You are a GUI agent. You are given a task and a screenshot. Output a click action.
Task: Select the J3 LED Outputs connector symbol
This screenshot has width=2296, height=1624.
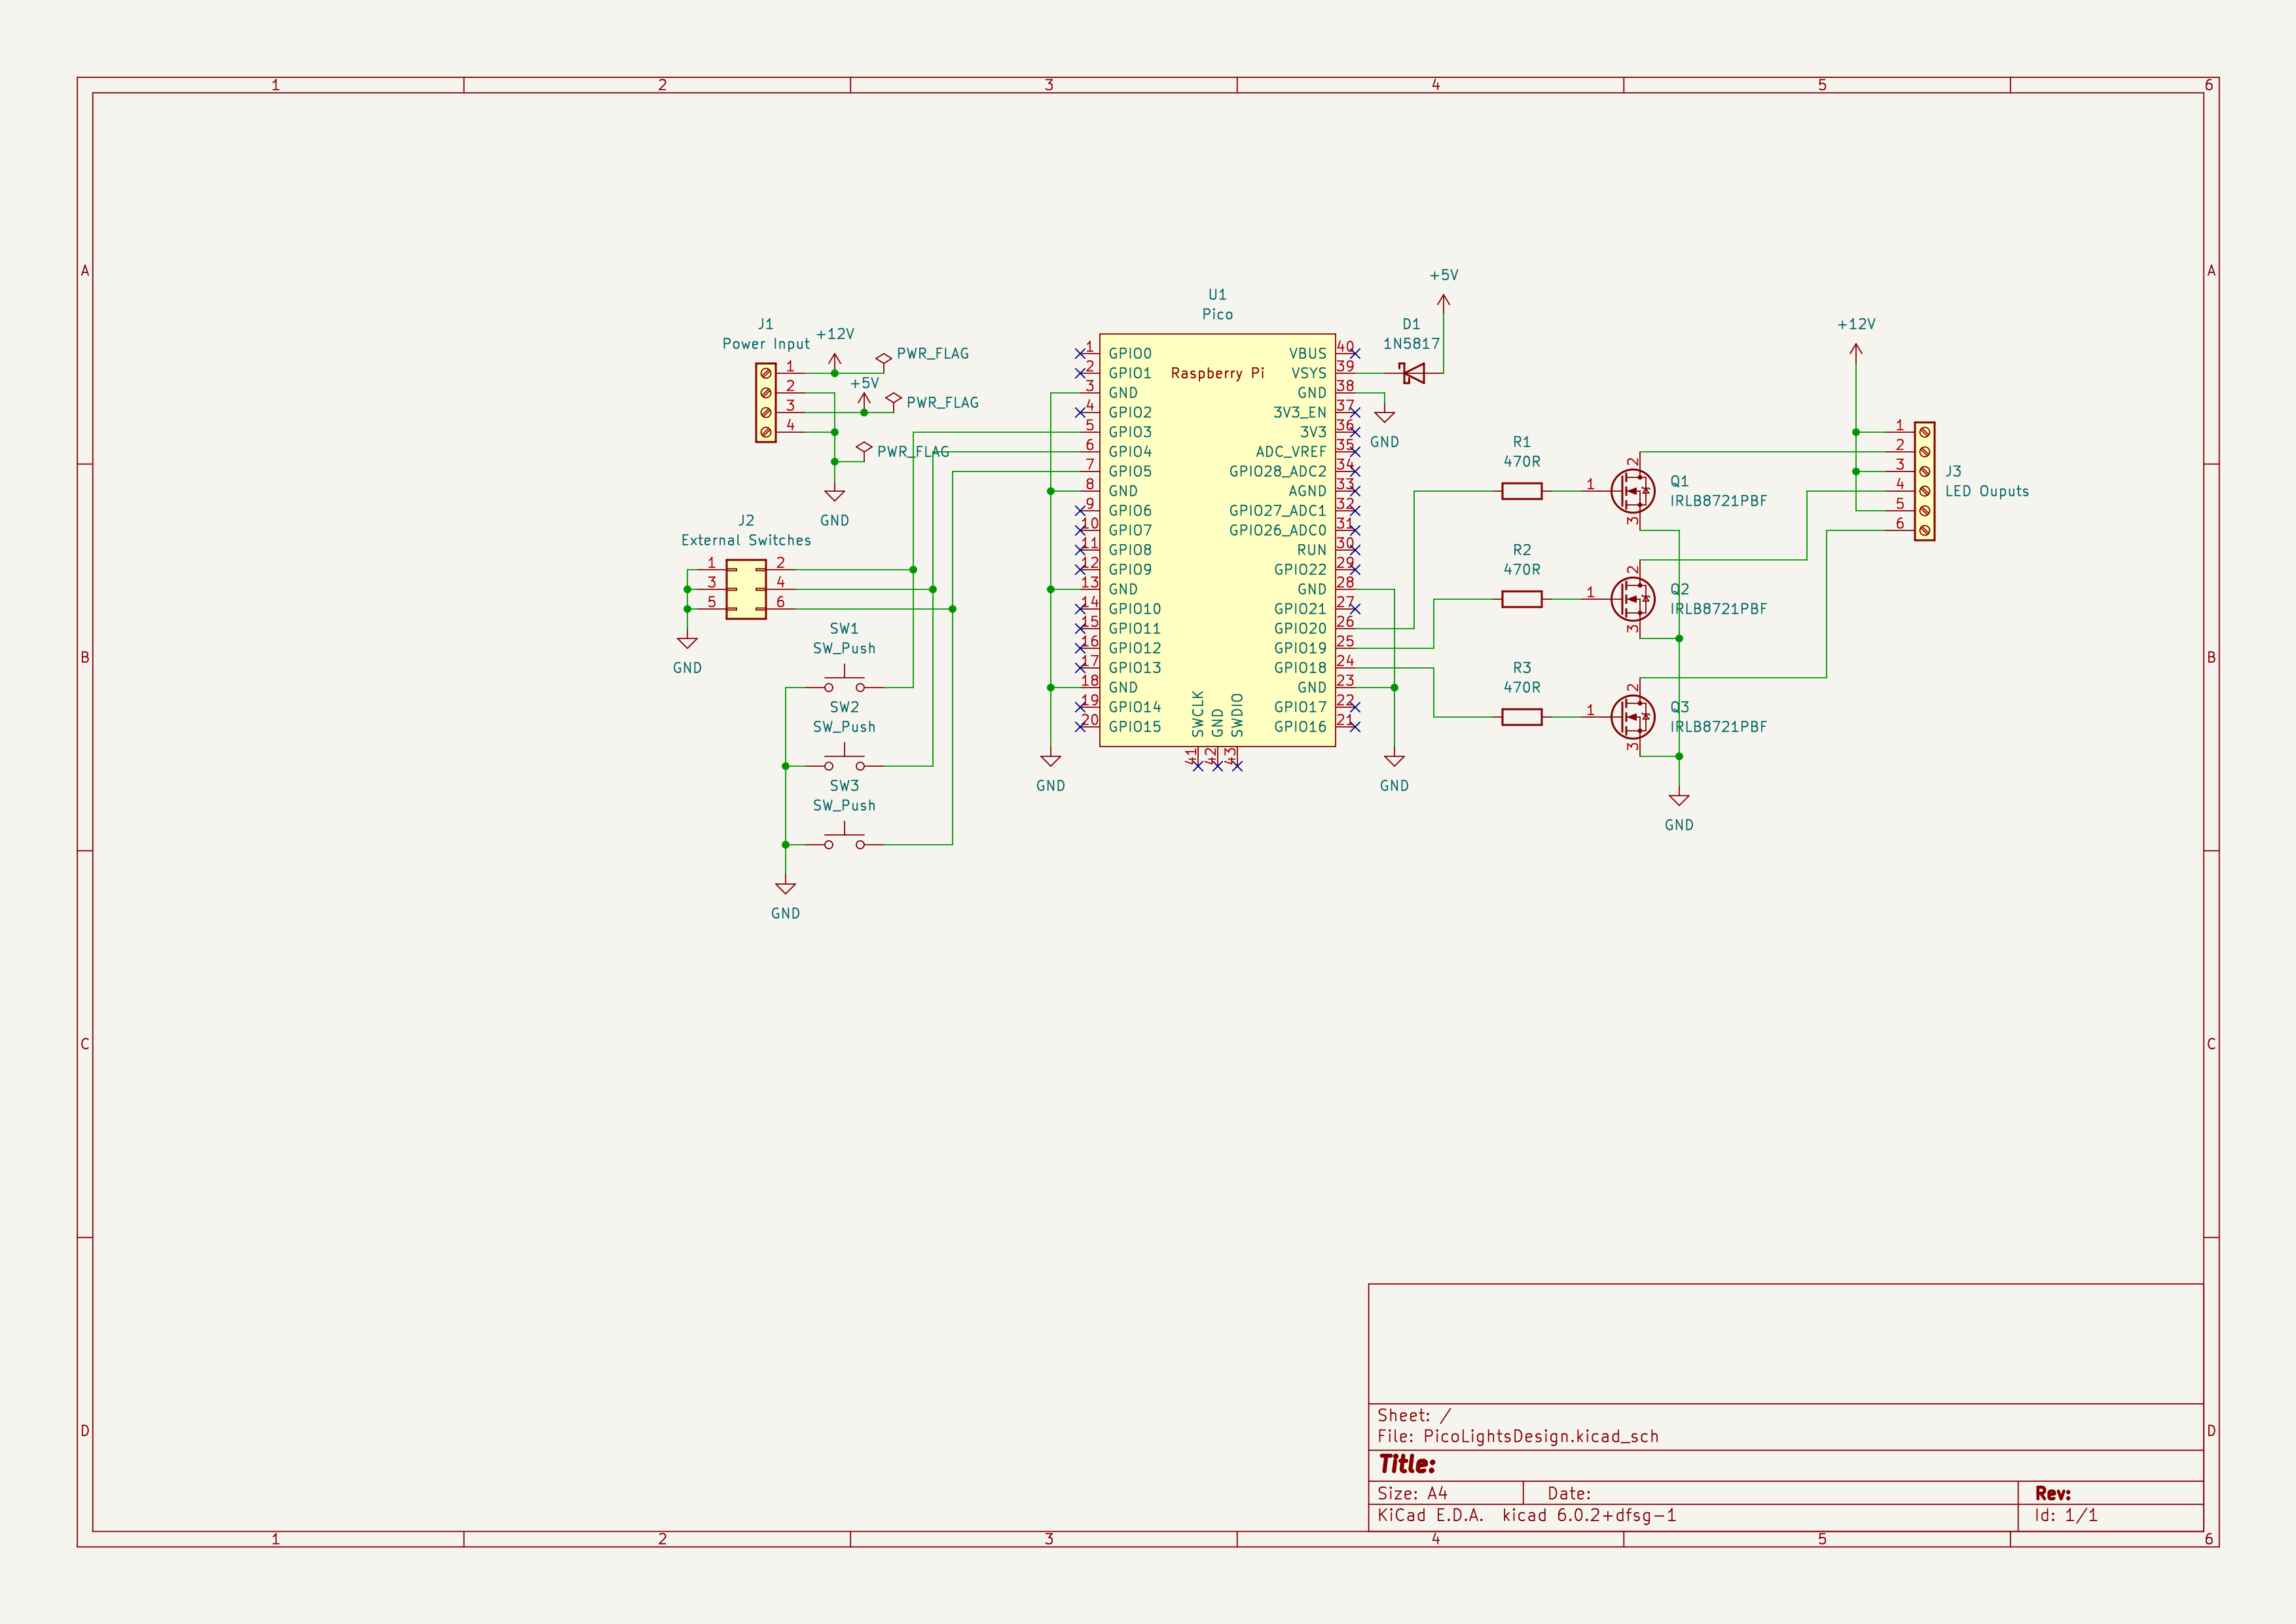[1924, 481]
